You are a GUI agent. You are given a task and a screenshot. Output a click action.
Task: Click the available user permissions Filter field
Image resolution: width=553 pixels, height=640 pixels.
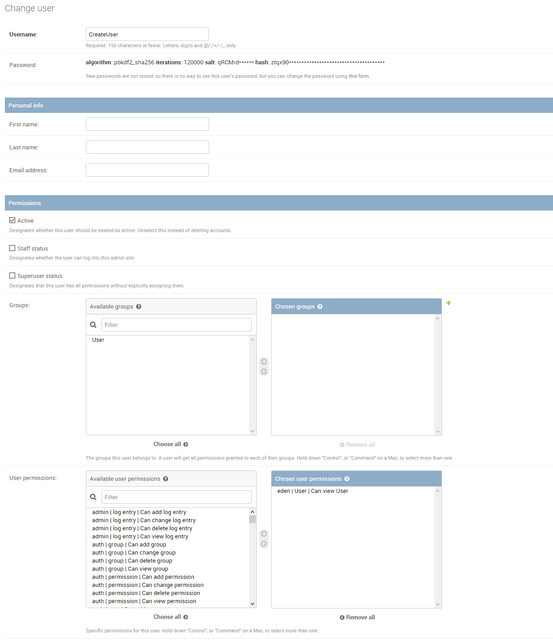tap(176, 497)
